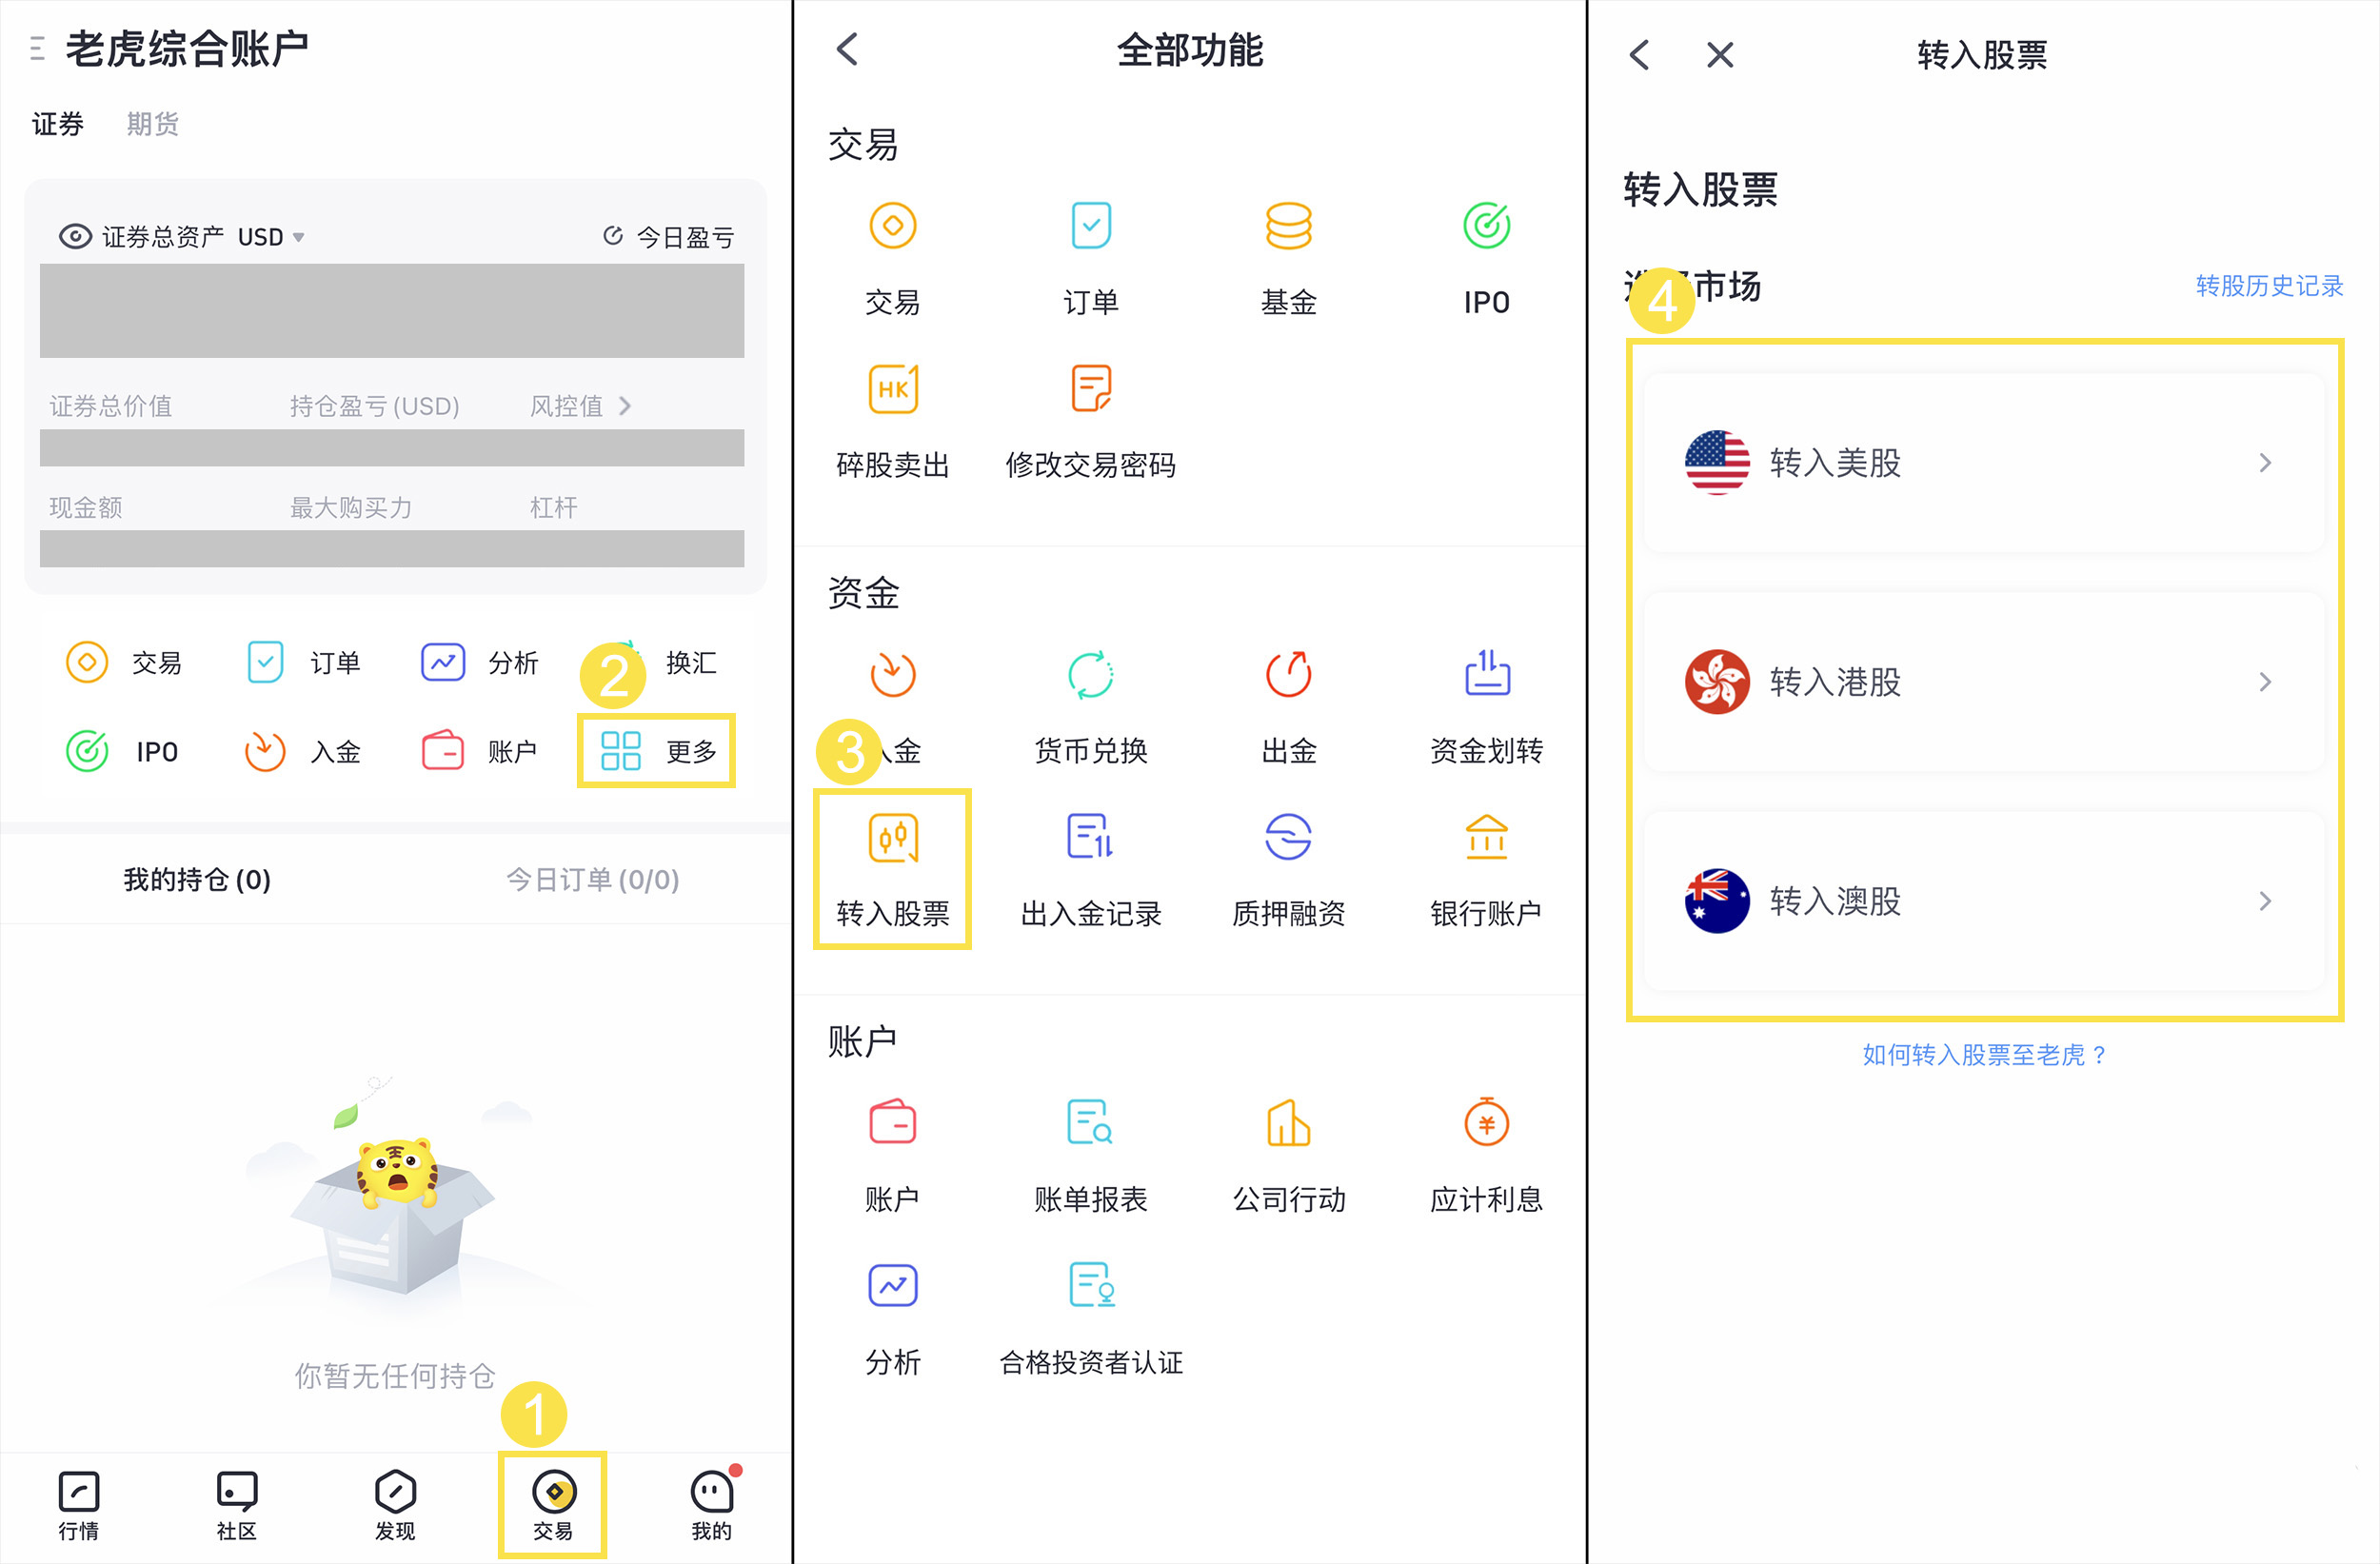Select 转入港股 market row

click(x=1984, y=681)
